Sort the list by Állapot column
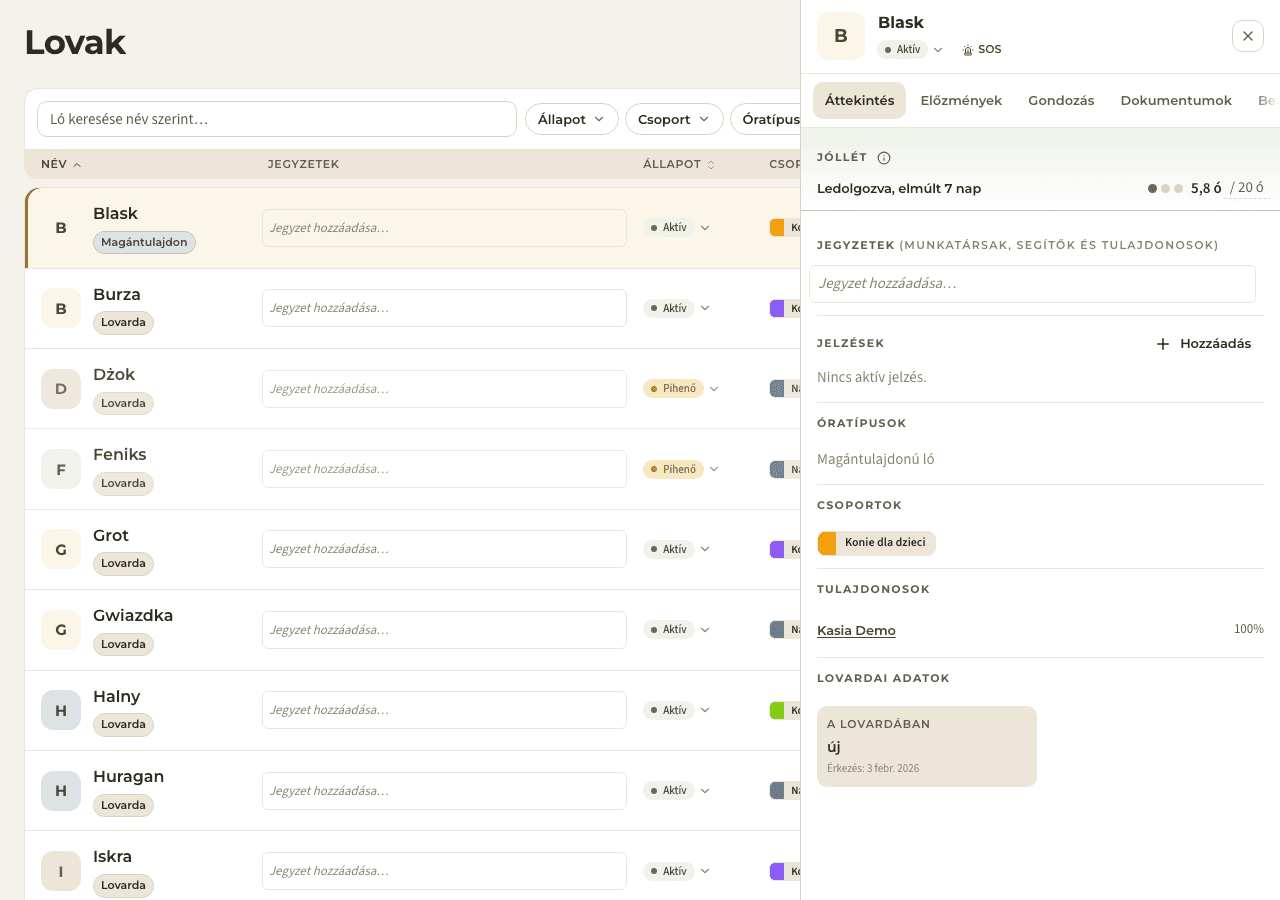The height and width of the screenshot is (900, 1280). click(x=679, y=164)
